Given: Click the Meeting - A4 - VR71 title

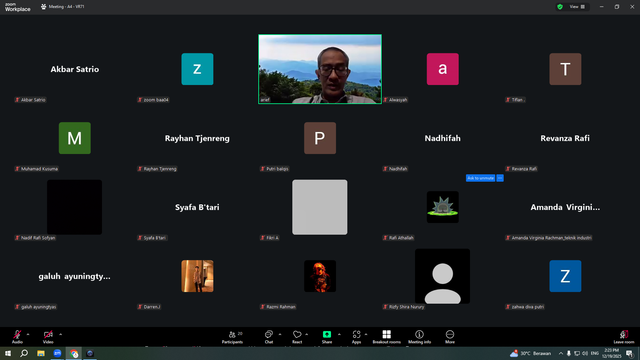Looking at the screenshot, I should point(66,7).
